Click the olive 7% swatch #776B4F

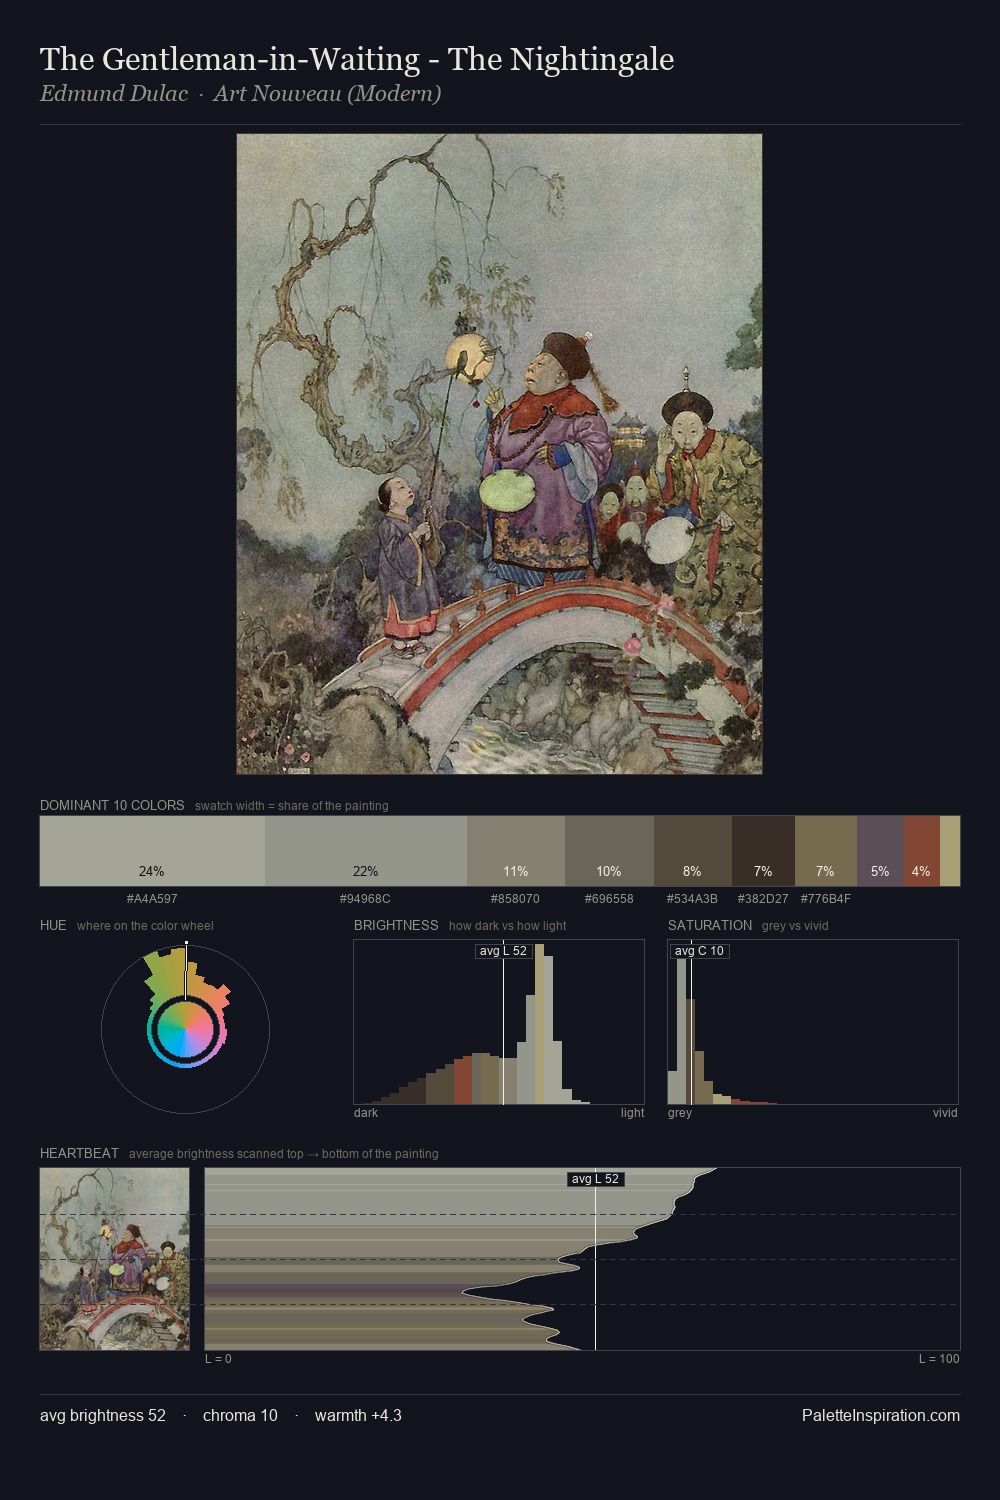pos(826,851)
